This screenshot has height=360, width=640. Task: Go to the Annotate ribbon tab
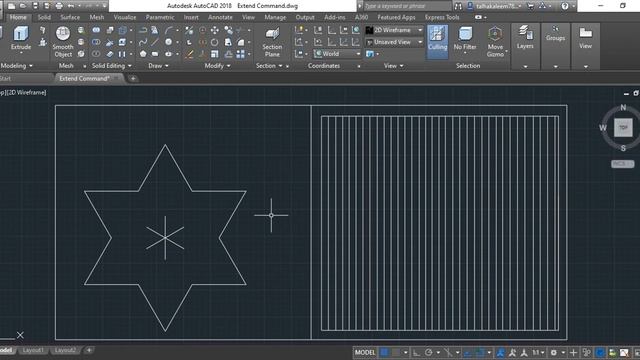220,17
